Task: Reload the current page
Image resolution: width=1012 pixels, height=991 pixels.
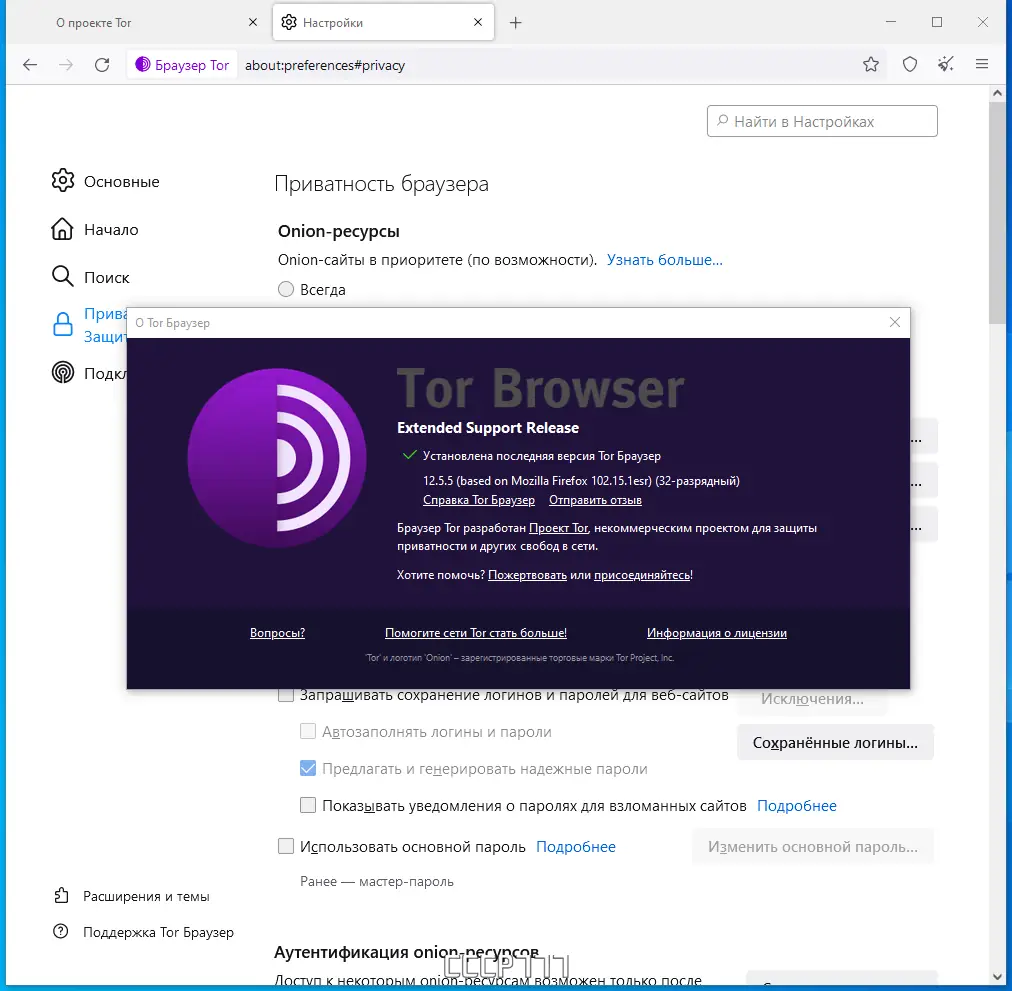Action: click(x=102, y=65)
